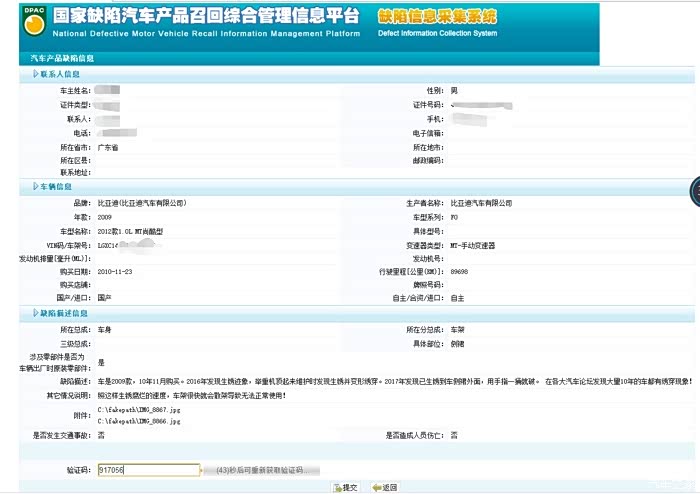This screenshot has width=700, height=494.
Task: Click the 行驶里程 value 89698
Action: pos(460,271)
